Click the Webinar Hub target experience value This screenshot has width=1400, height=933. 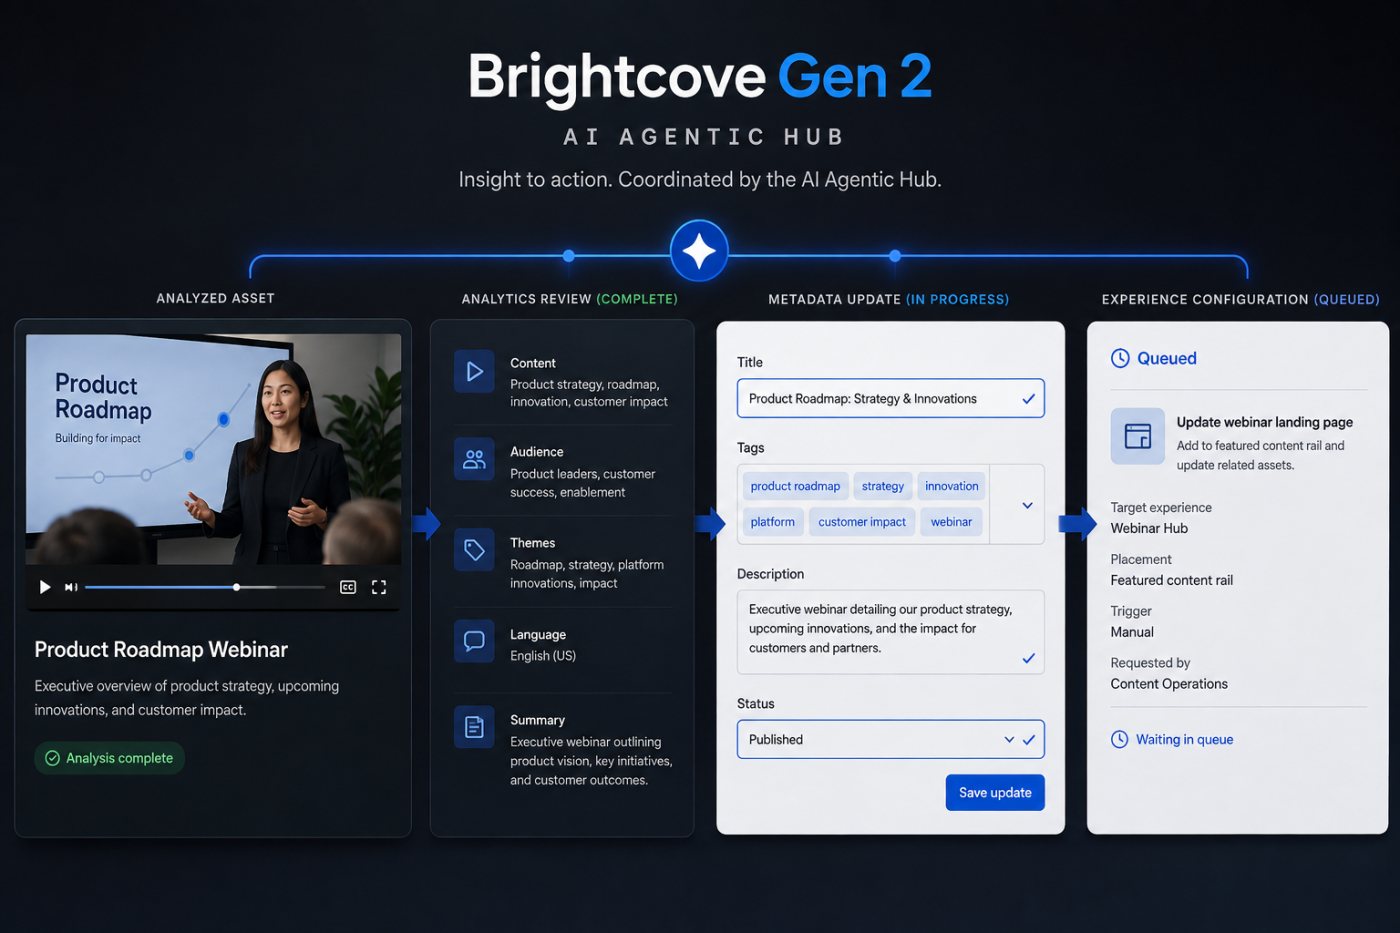tap(1149, 528)
